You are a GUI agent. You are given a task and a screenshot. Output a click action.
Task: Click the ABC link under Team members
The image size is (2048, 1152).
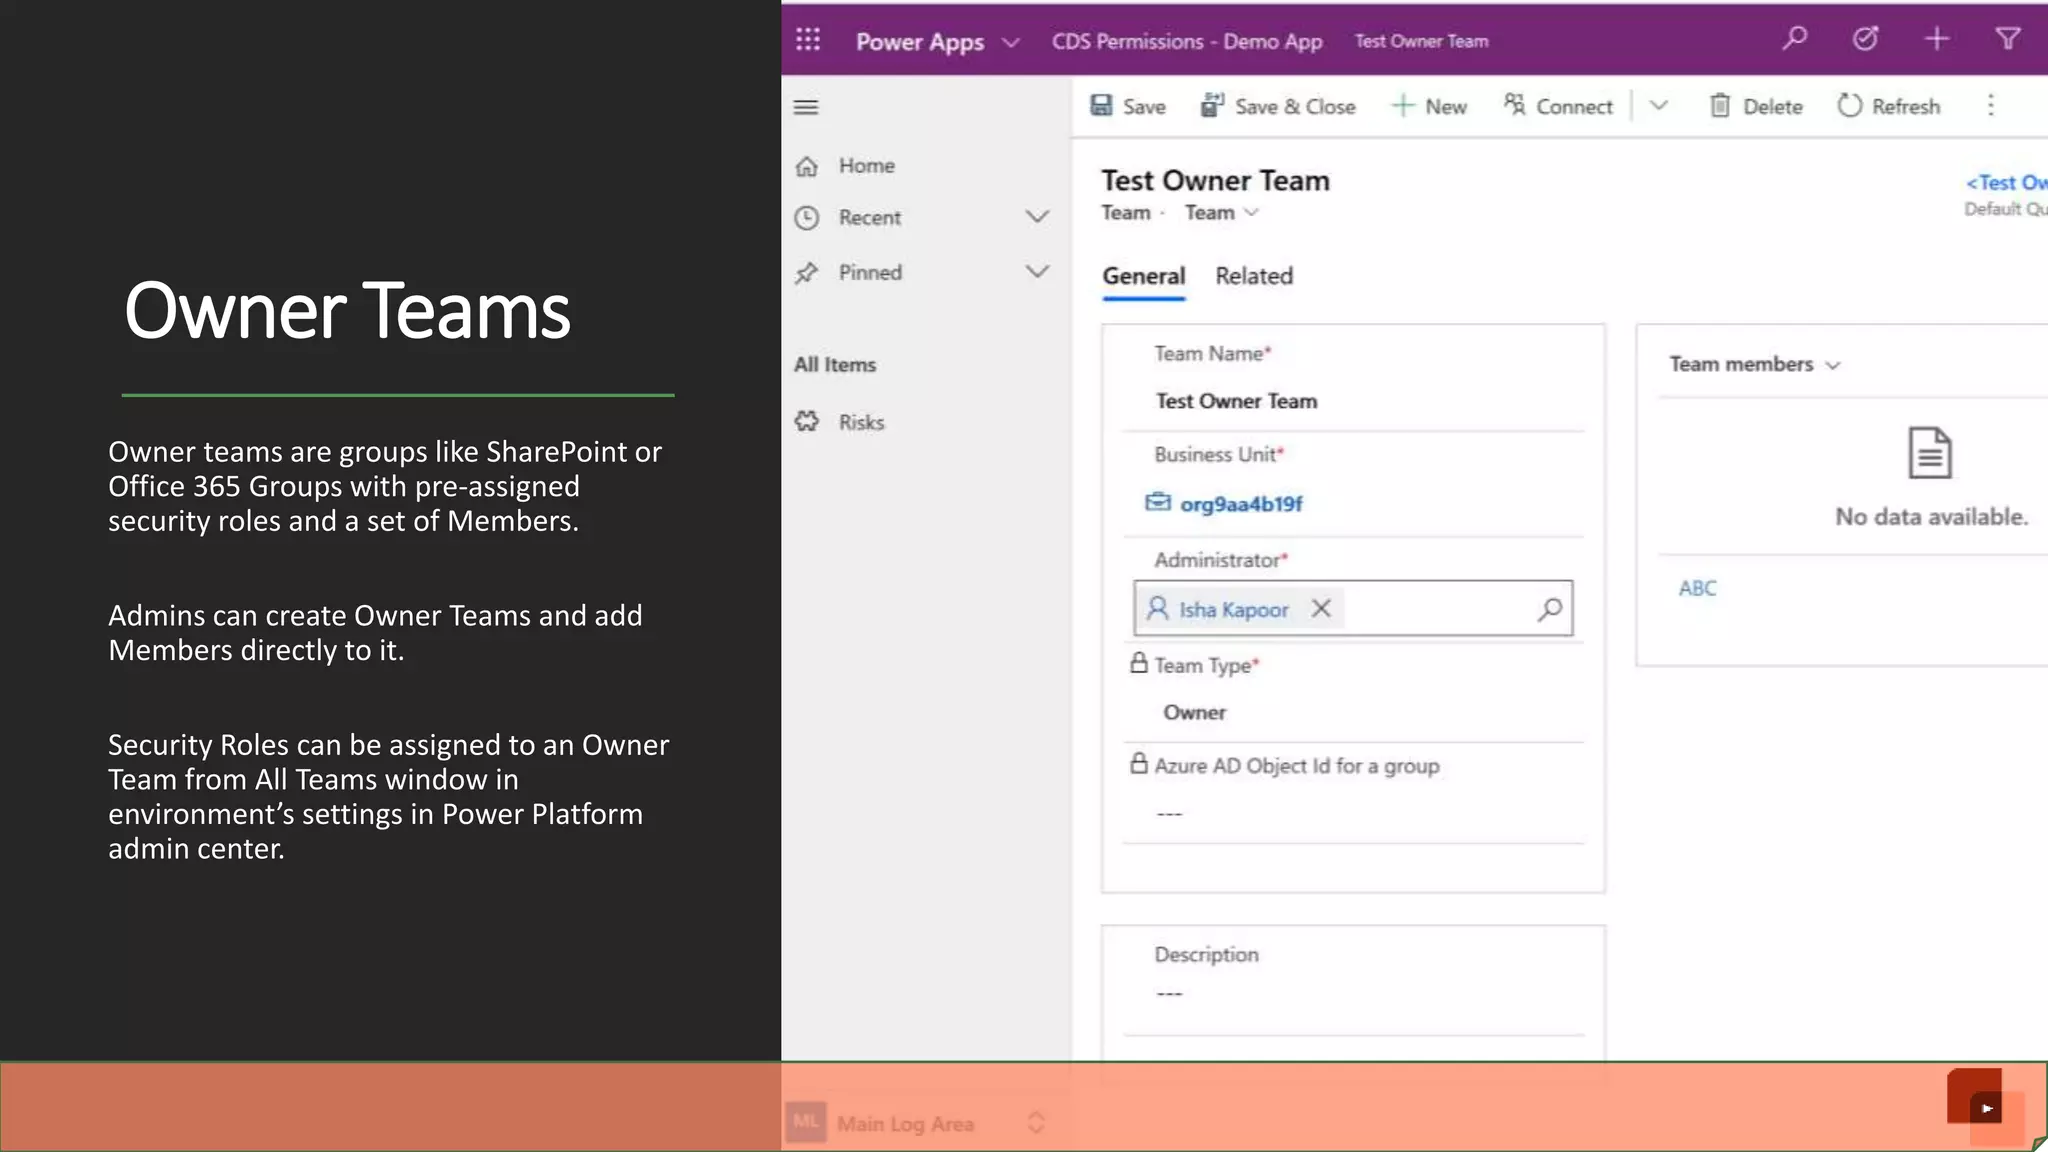click(x=1697, y=588)
